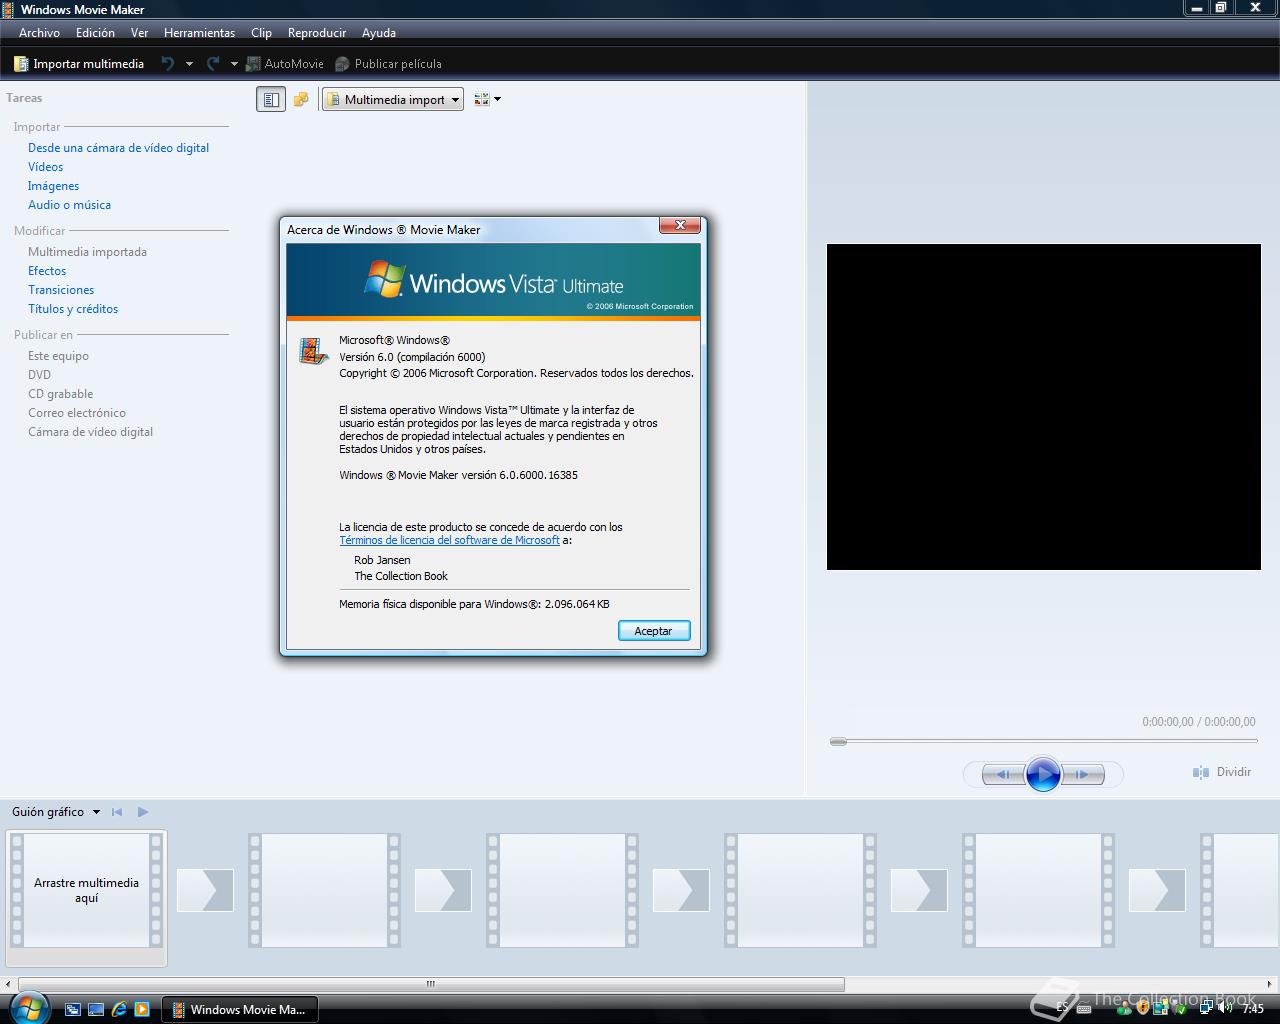Click the storyboard Play icon
The height and width of the screenshot is (1024, 1280).
(143, 812)
